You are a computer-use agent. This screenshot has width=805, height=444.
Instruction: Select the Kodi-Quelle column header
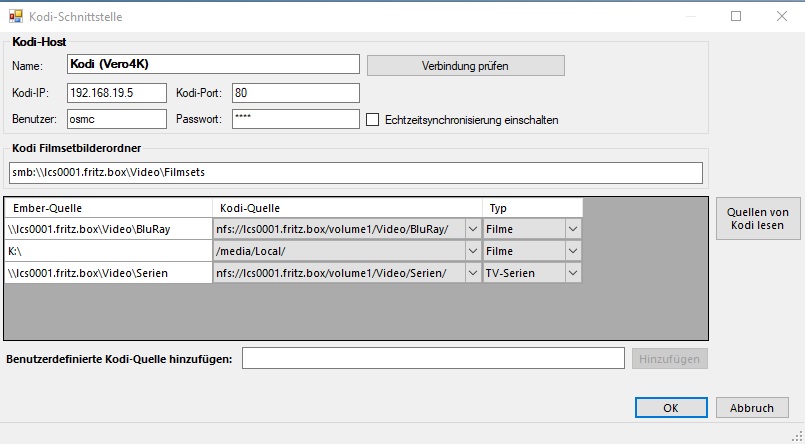[x=347, y=208]
